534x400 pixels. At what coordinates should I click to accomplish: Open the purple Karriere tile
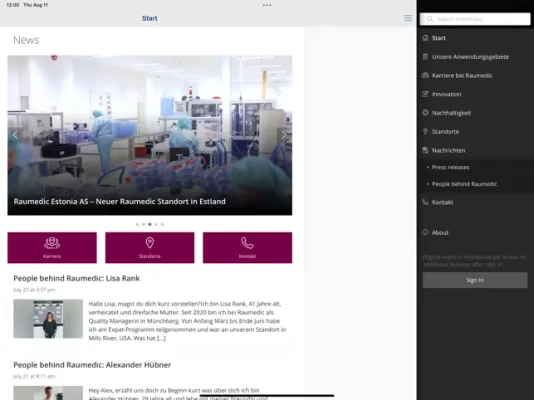pos(52,247)
